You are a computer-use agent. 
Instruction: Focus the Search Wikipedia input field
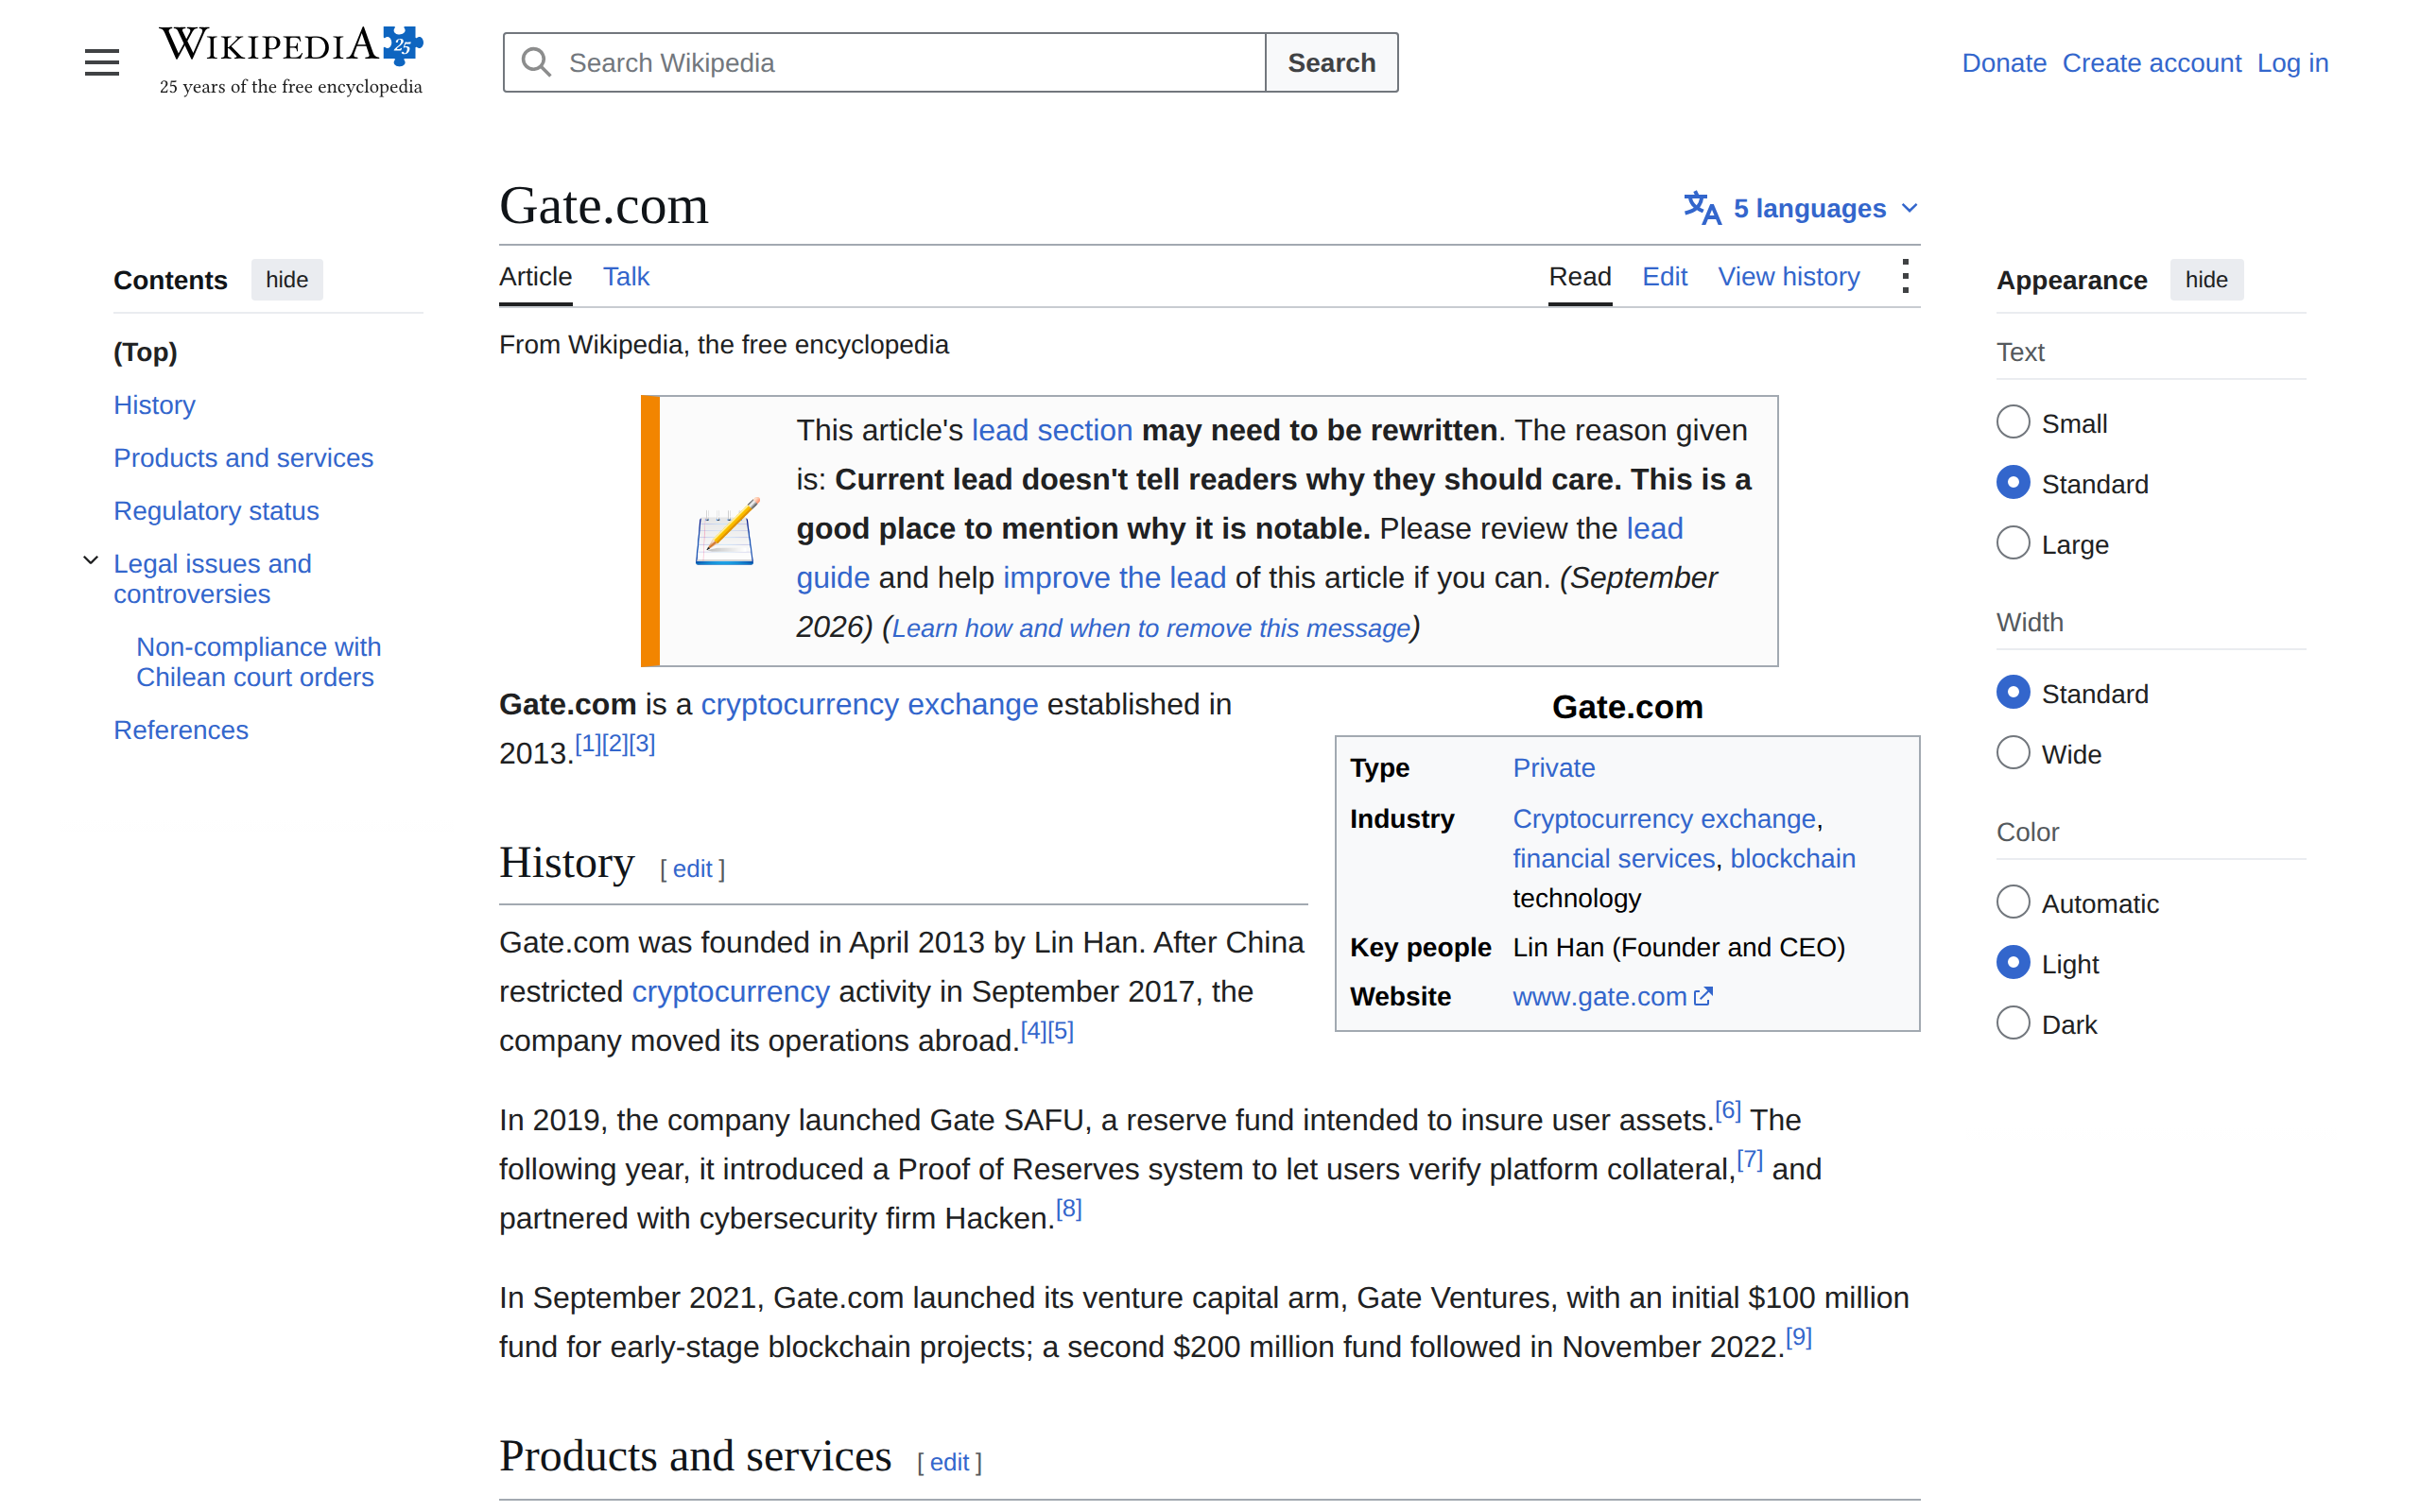(x=884, y=63)
